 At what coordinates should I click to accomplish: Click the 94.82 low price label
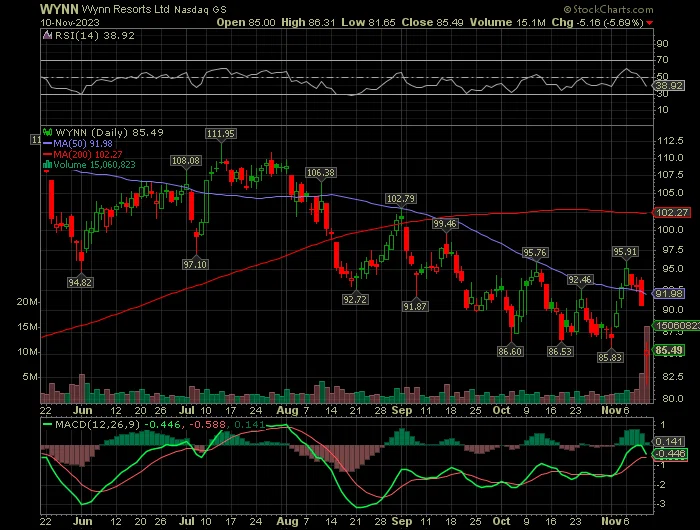[x=80, y=282]
